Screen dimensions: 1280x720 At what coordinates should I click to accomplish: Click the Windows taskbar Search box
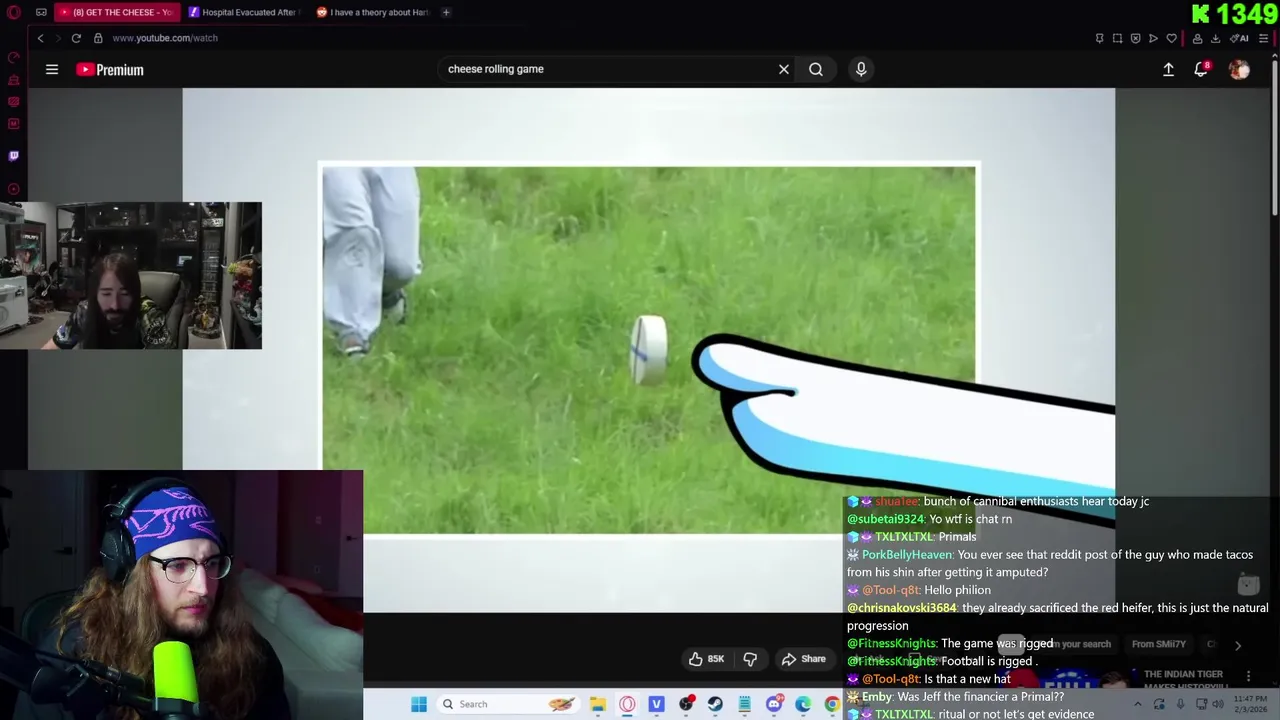[510, 704]
